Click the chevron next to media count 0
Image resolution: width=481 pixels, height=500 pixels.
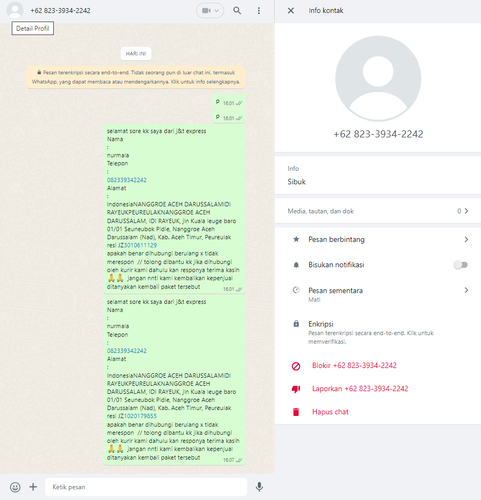(x=466, y=211)
